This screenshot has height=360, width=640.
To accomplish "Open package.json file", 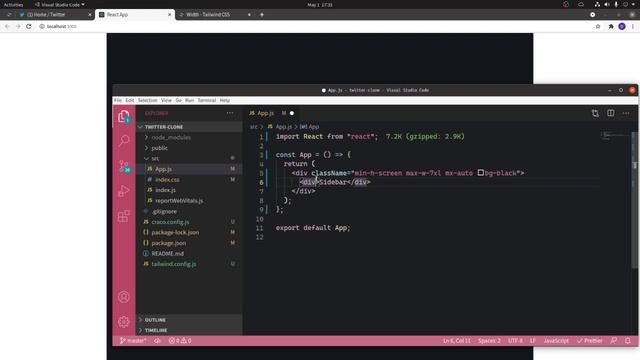I will pos(169,243).
